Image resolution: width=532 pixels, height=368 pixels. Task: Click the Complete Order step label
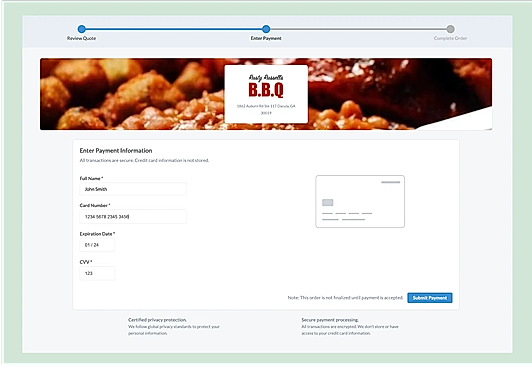[450, 38]
